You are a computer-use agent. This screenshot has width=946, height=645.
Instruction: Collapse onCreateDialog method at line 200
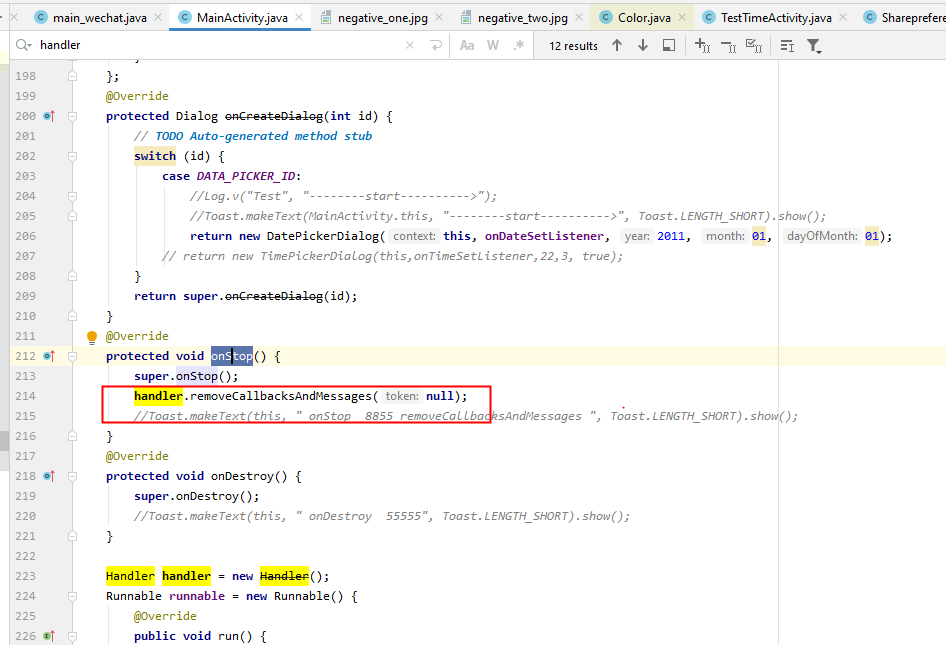click(x=72, y=116)
